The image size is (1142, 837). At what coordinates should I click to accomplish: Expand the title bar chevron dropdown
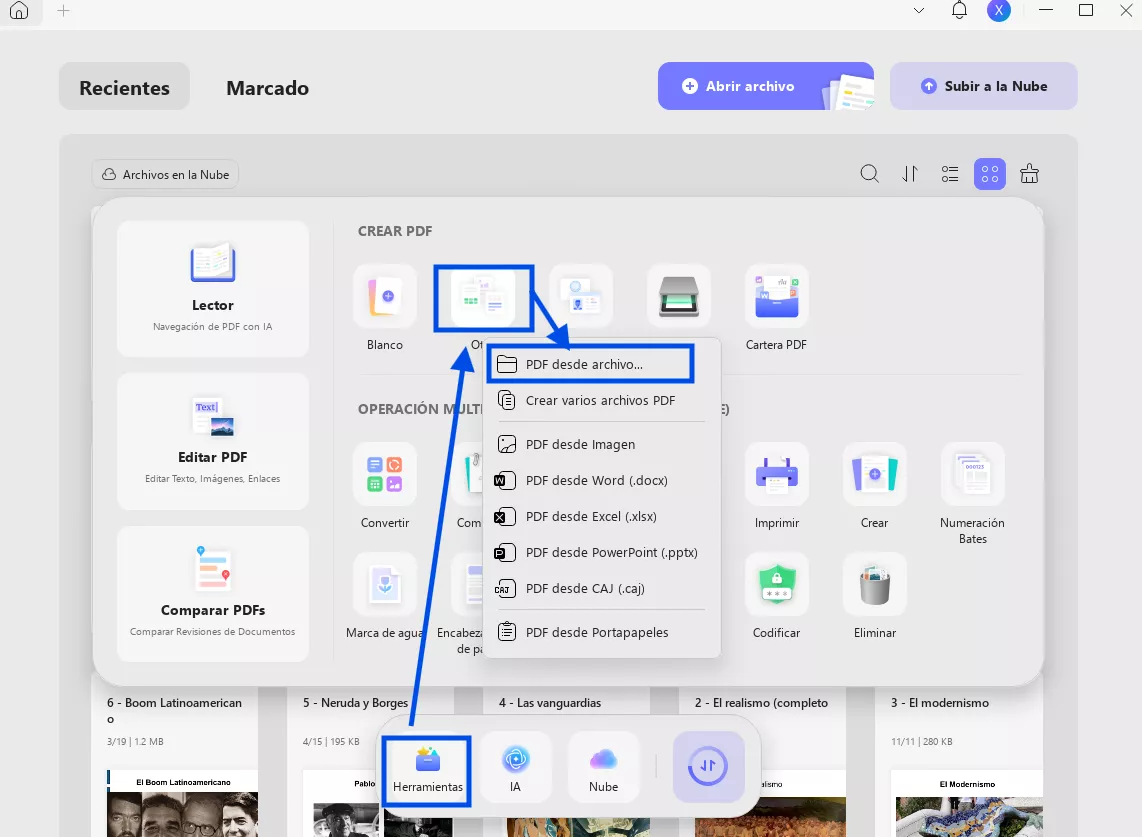[919, 11]
